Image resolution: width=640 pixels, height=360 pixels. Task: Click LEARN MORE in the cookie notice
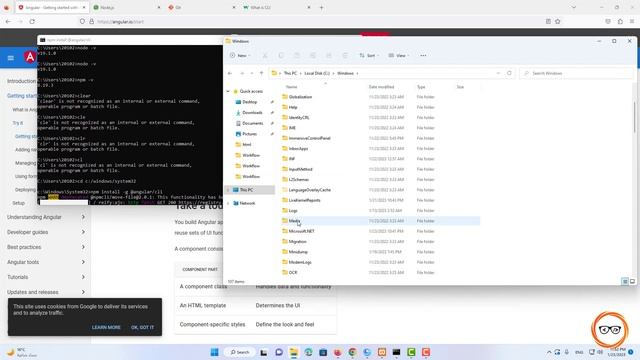[x=106, y=327]
